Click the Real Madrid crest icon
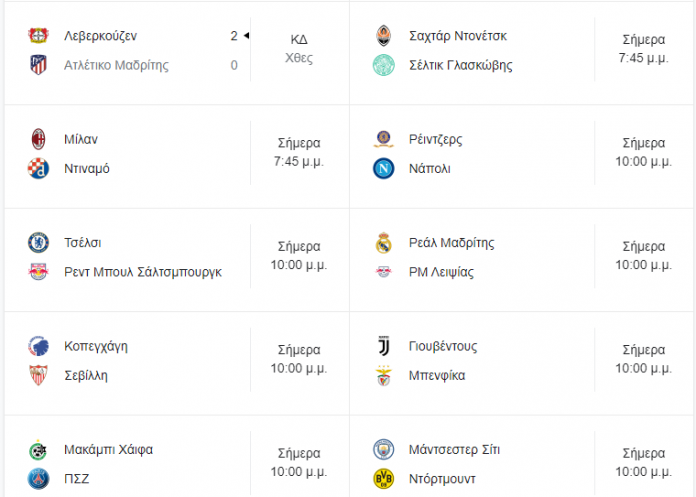Screen dimensions: 696x497 [384, 242]
